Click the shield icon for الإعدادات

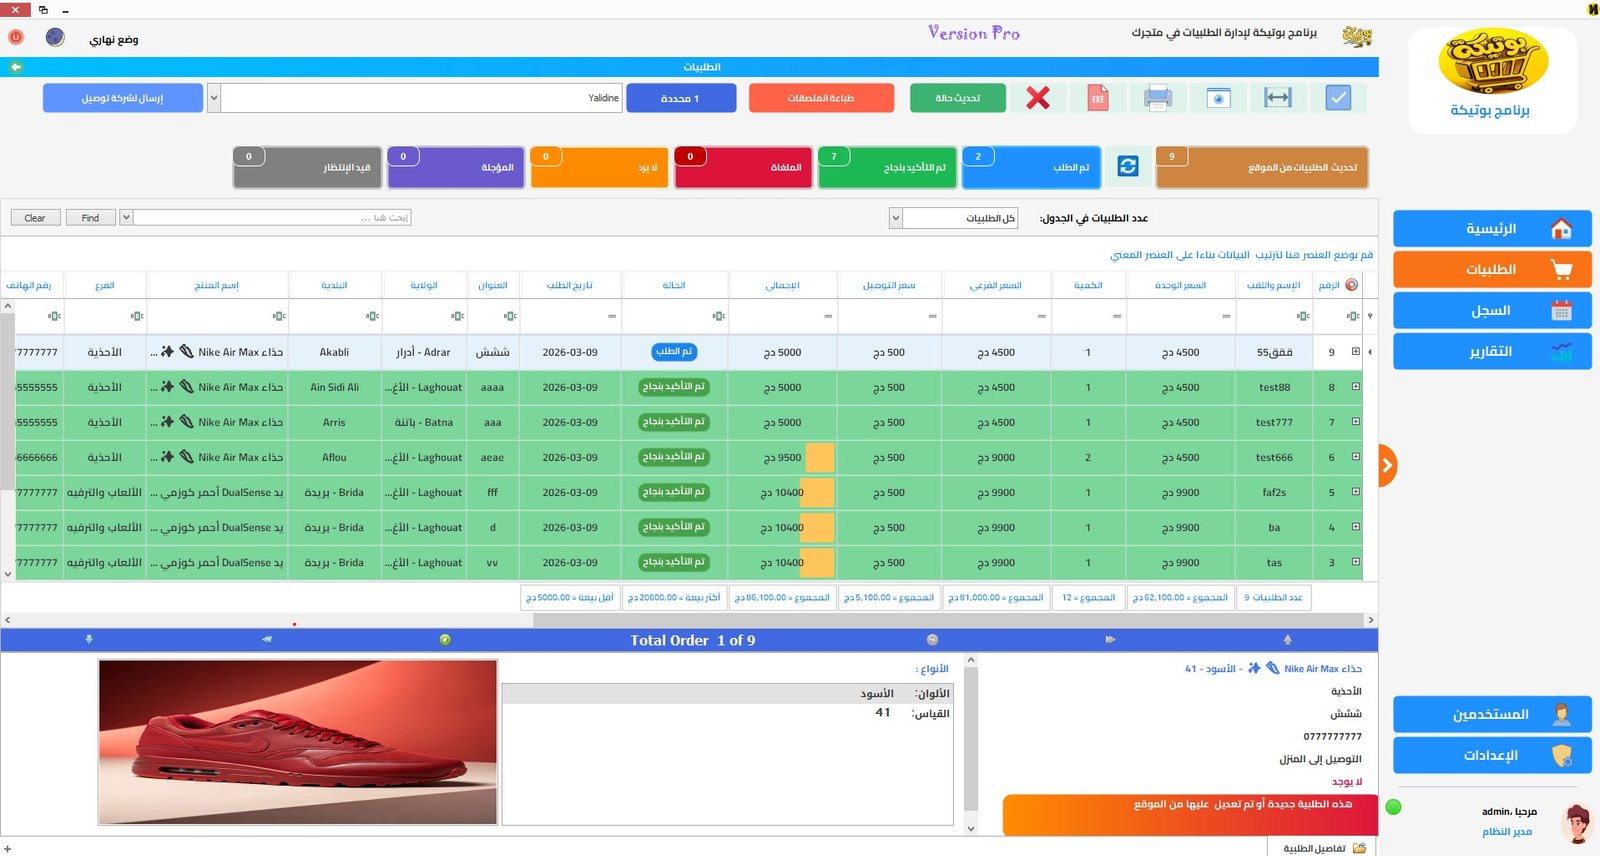[1561, 756]
